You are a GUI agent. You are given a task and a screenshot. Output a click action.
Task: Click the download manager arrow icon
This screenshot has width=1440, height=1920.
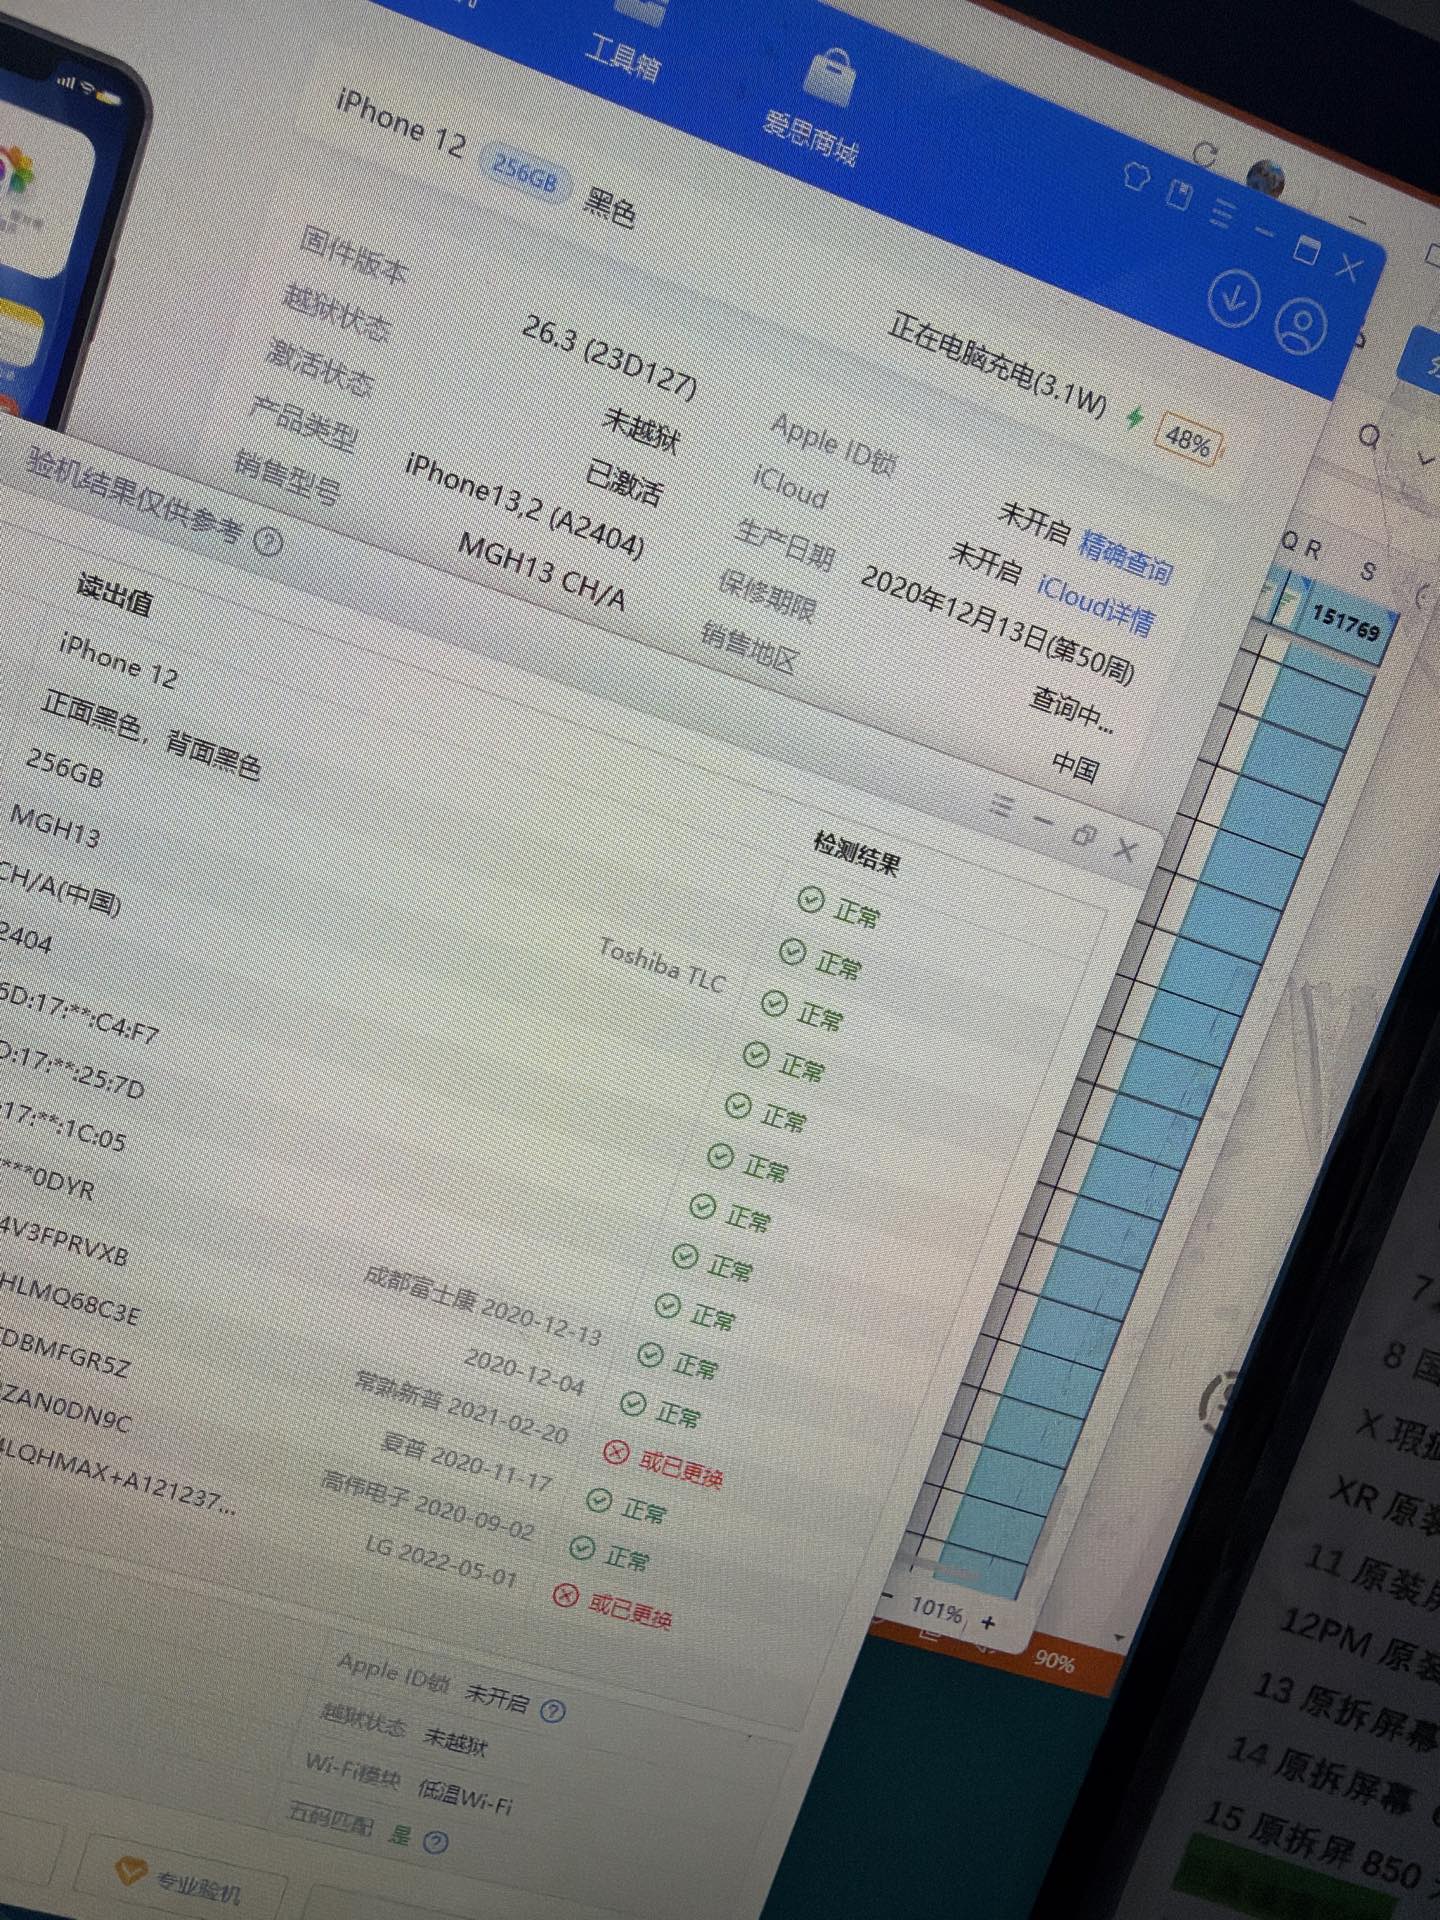1233,298
